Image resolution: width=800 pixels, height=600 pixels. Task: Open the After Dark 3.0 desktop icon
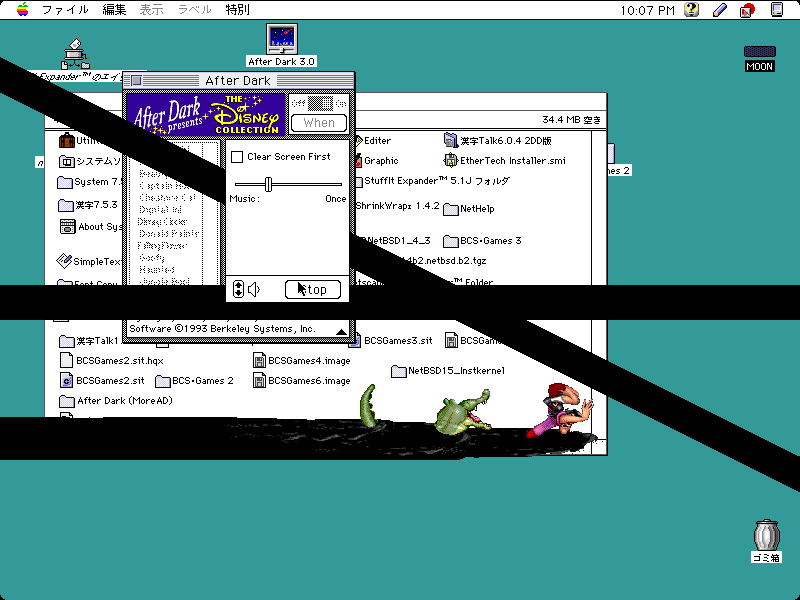click(281, 39)
